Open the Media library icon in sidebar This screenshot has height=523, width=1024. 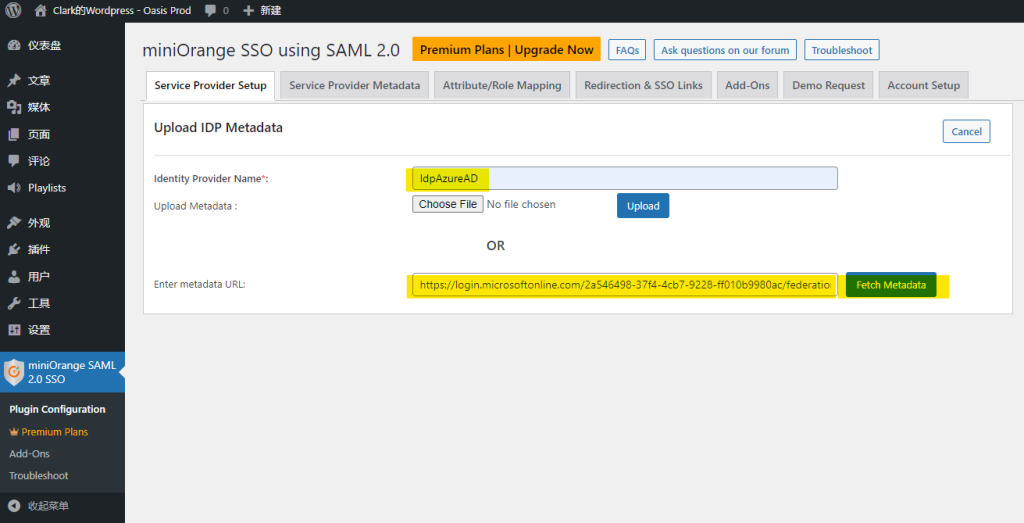14,107
